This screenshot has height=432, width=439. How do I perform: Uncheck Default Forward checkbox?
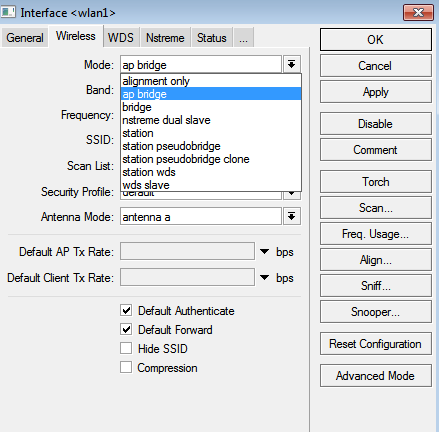coord(126,329)
